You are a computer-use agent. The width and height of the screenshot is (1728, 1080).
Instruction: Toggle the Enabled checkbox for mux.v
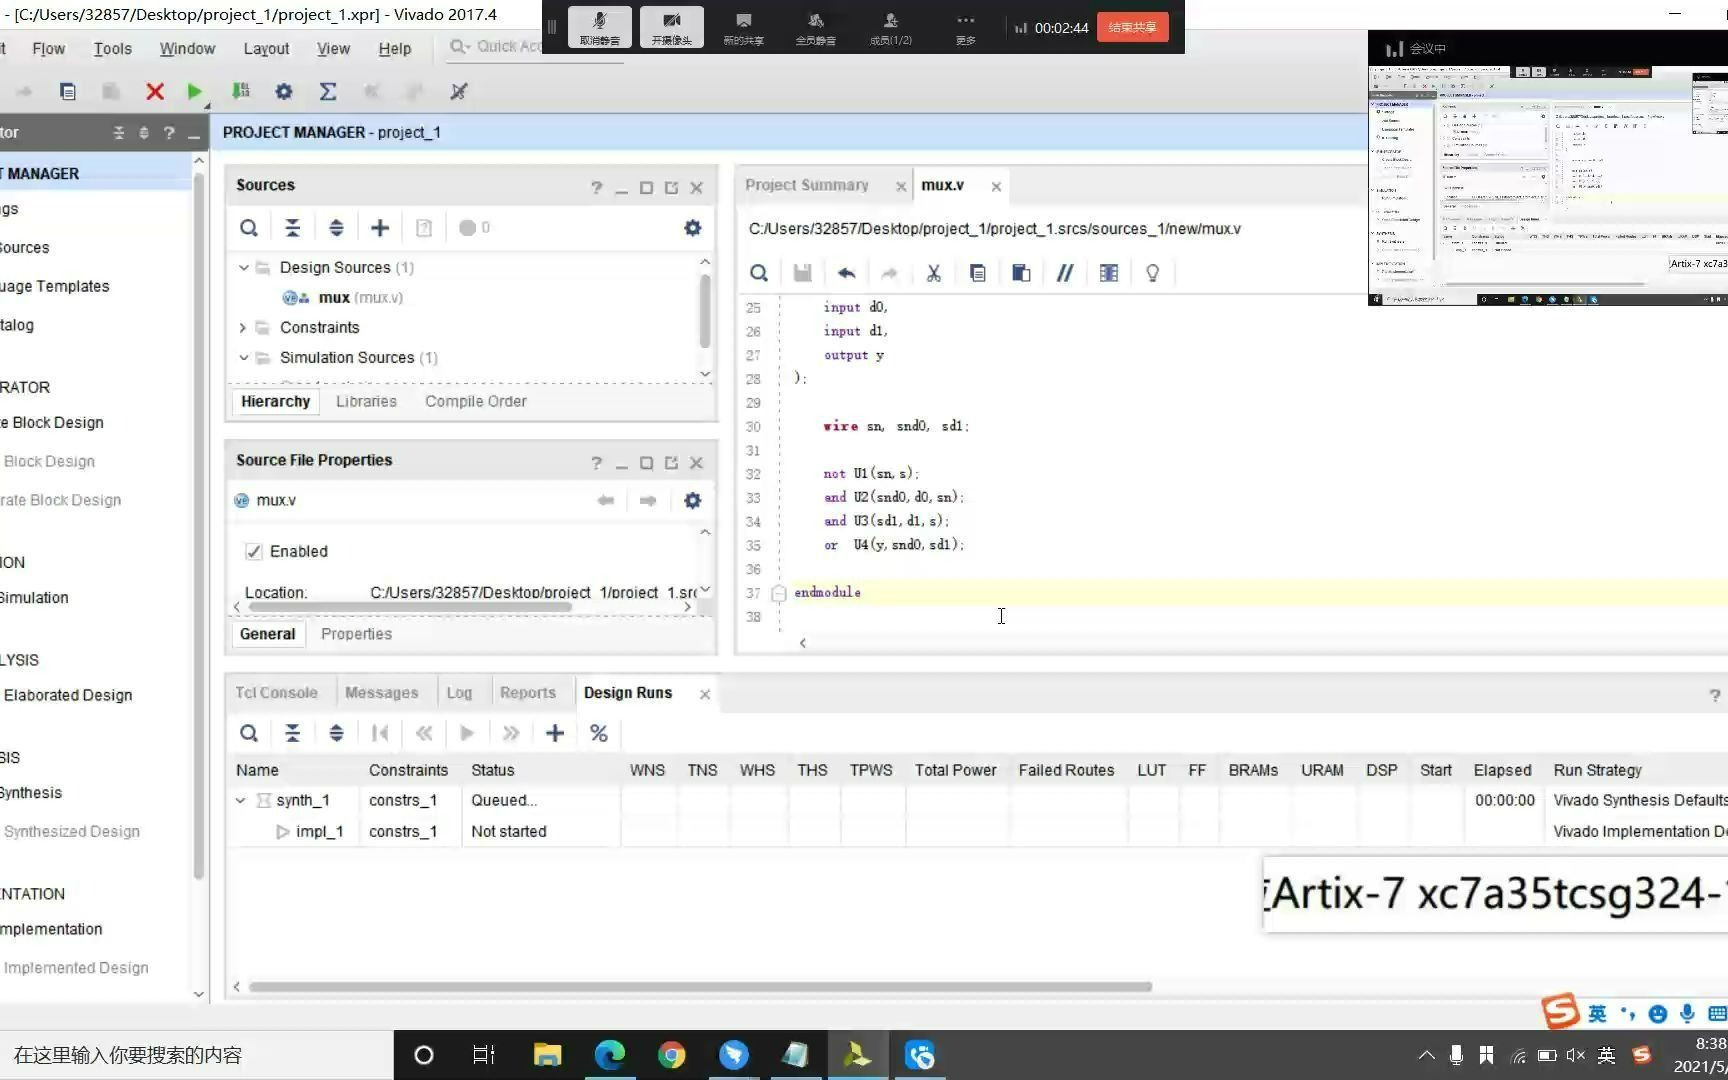tap(253, 551)
